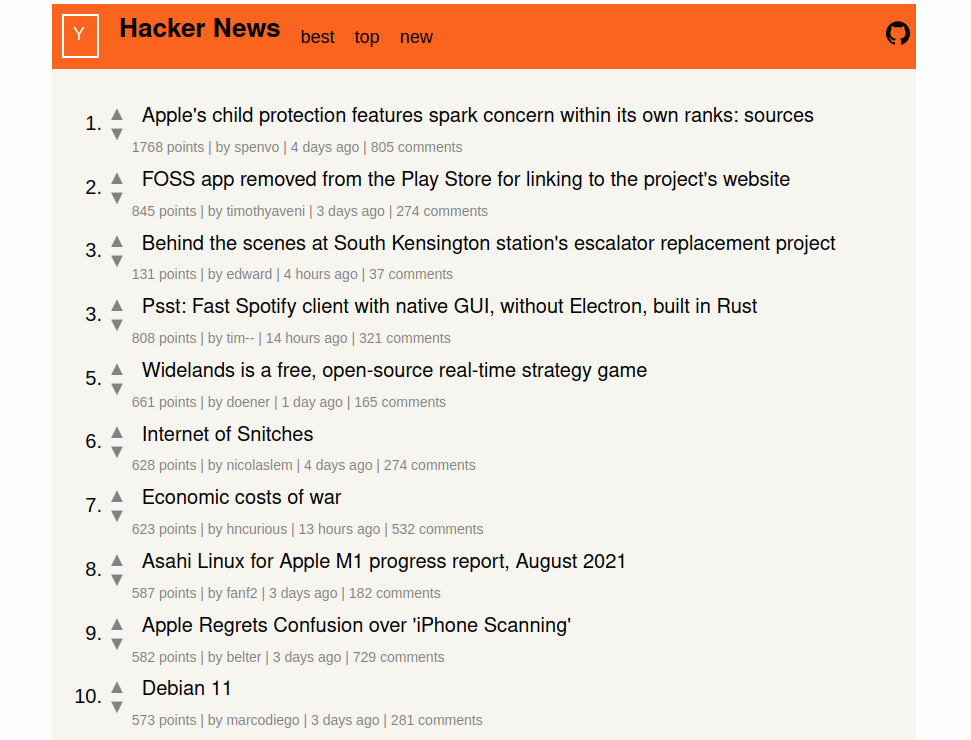Downvote the Widelands strategy game story

click(117, 389)
